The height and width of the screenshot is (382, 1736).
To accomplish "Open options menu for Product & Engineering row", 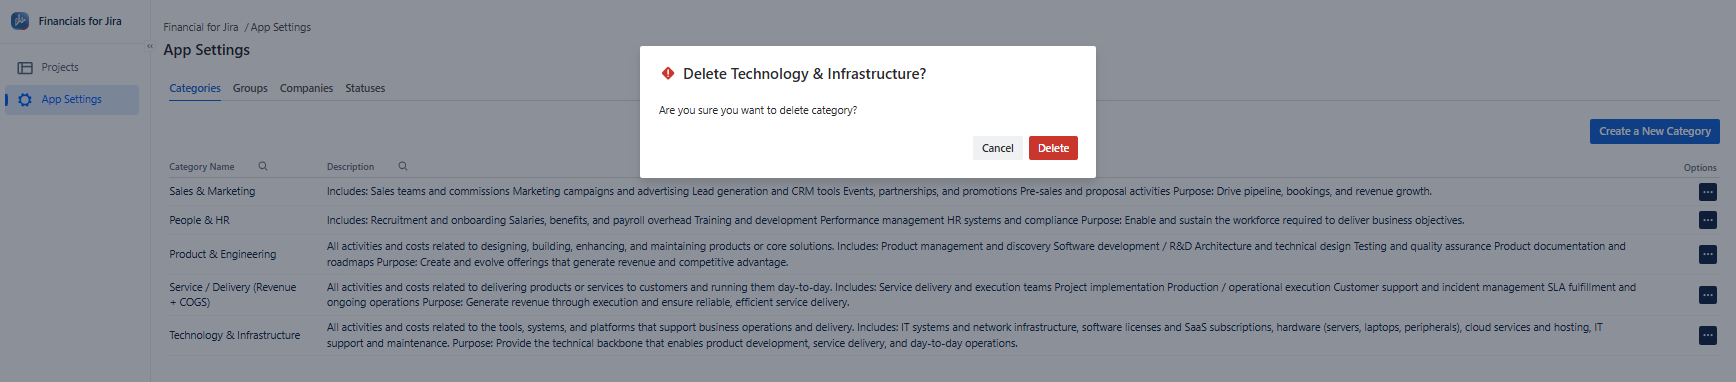I will pos(1707,254).
